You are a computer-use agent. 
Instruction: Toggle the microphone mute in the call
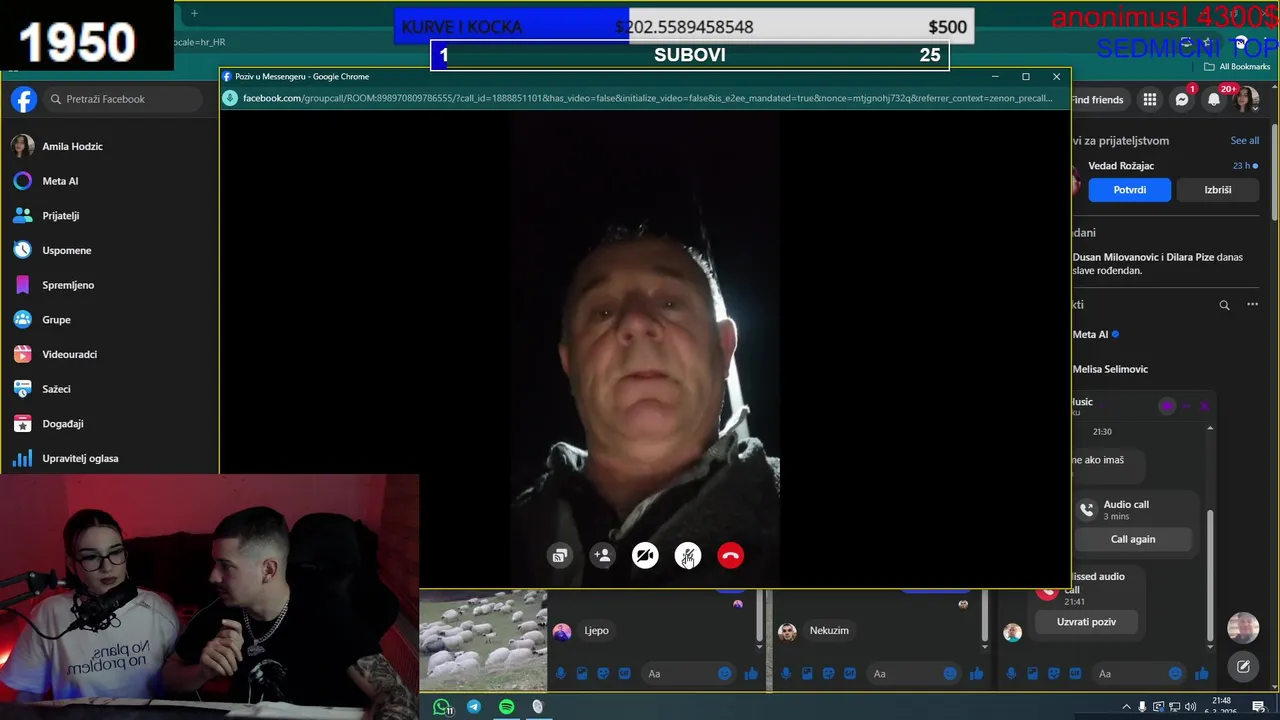coord(688,556)
